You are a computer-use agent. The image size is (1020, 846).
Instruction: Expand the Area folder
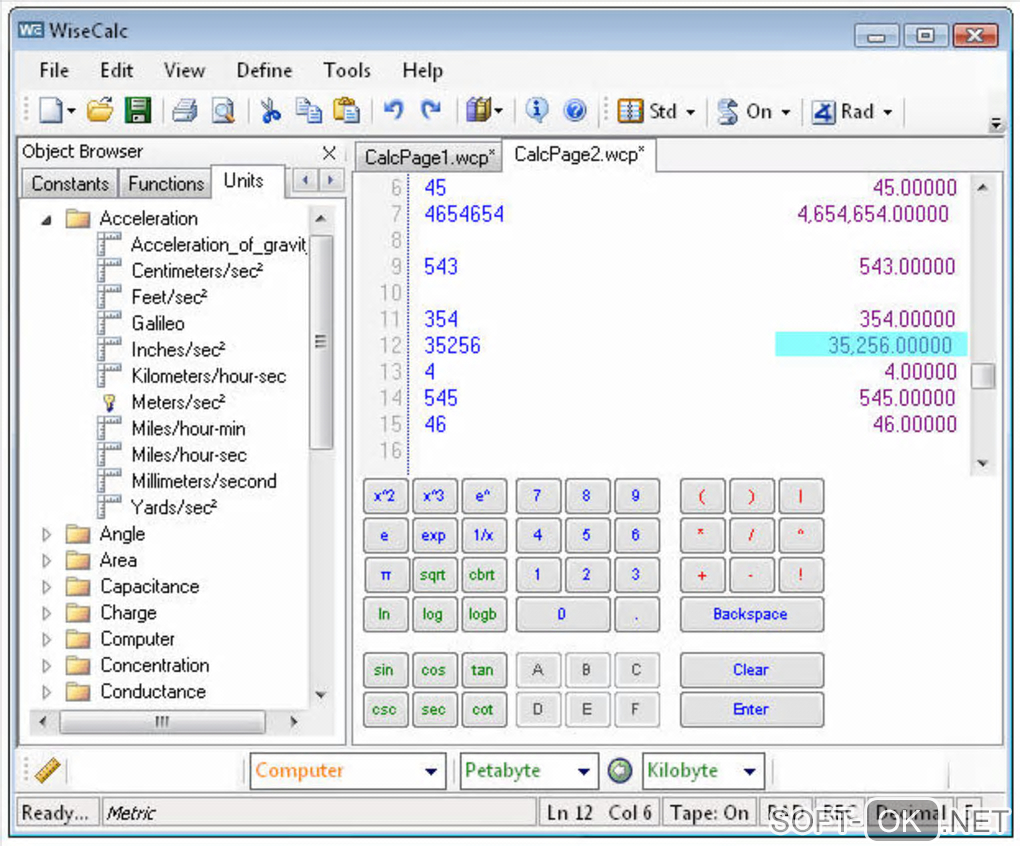tap(46, 561)
